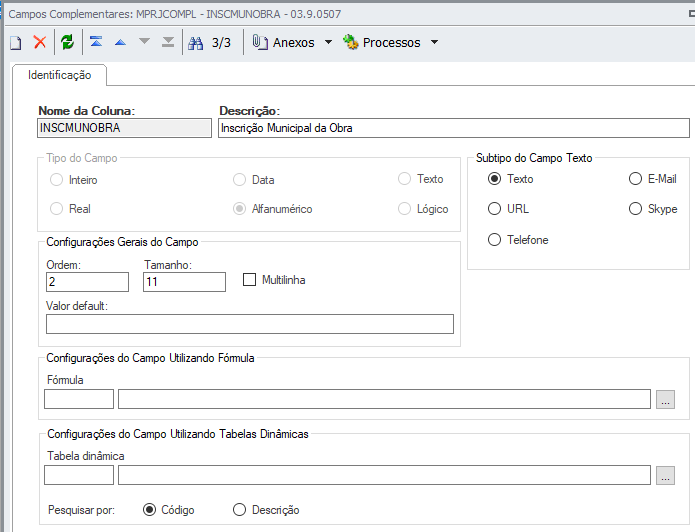Click the green refresh icon
Image resolution: width=695 pixels, height=532 pixels.
(x=67, y=42)
